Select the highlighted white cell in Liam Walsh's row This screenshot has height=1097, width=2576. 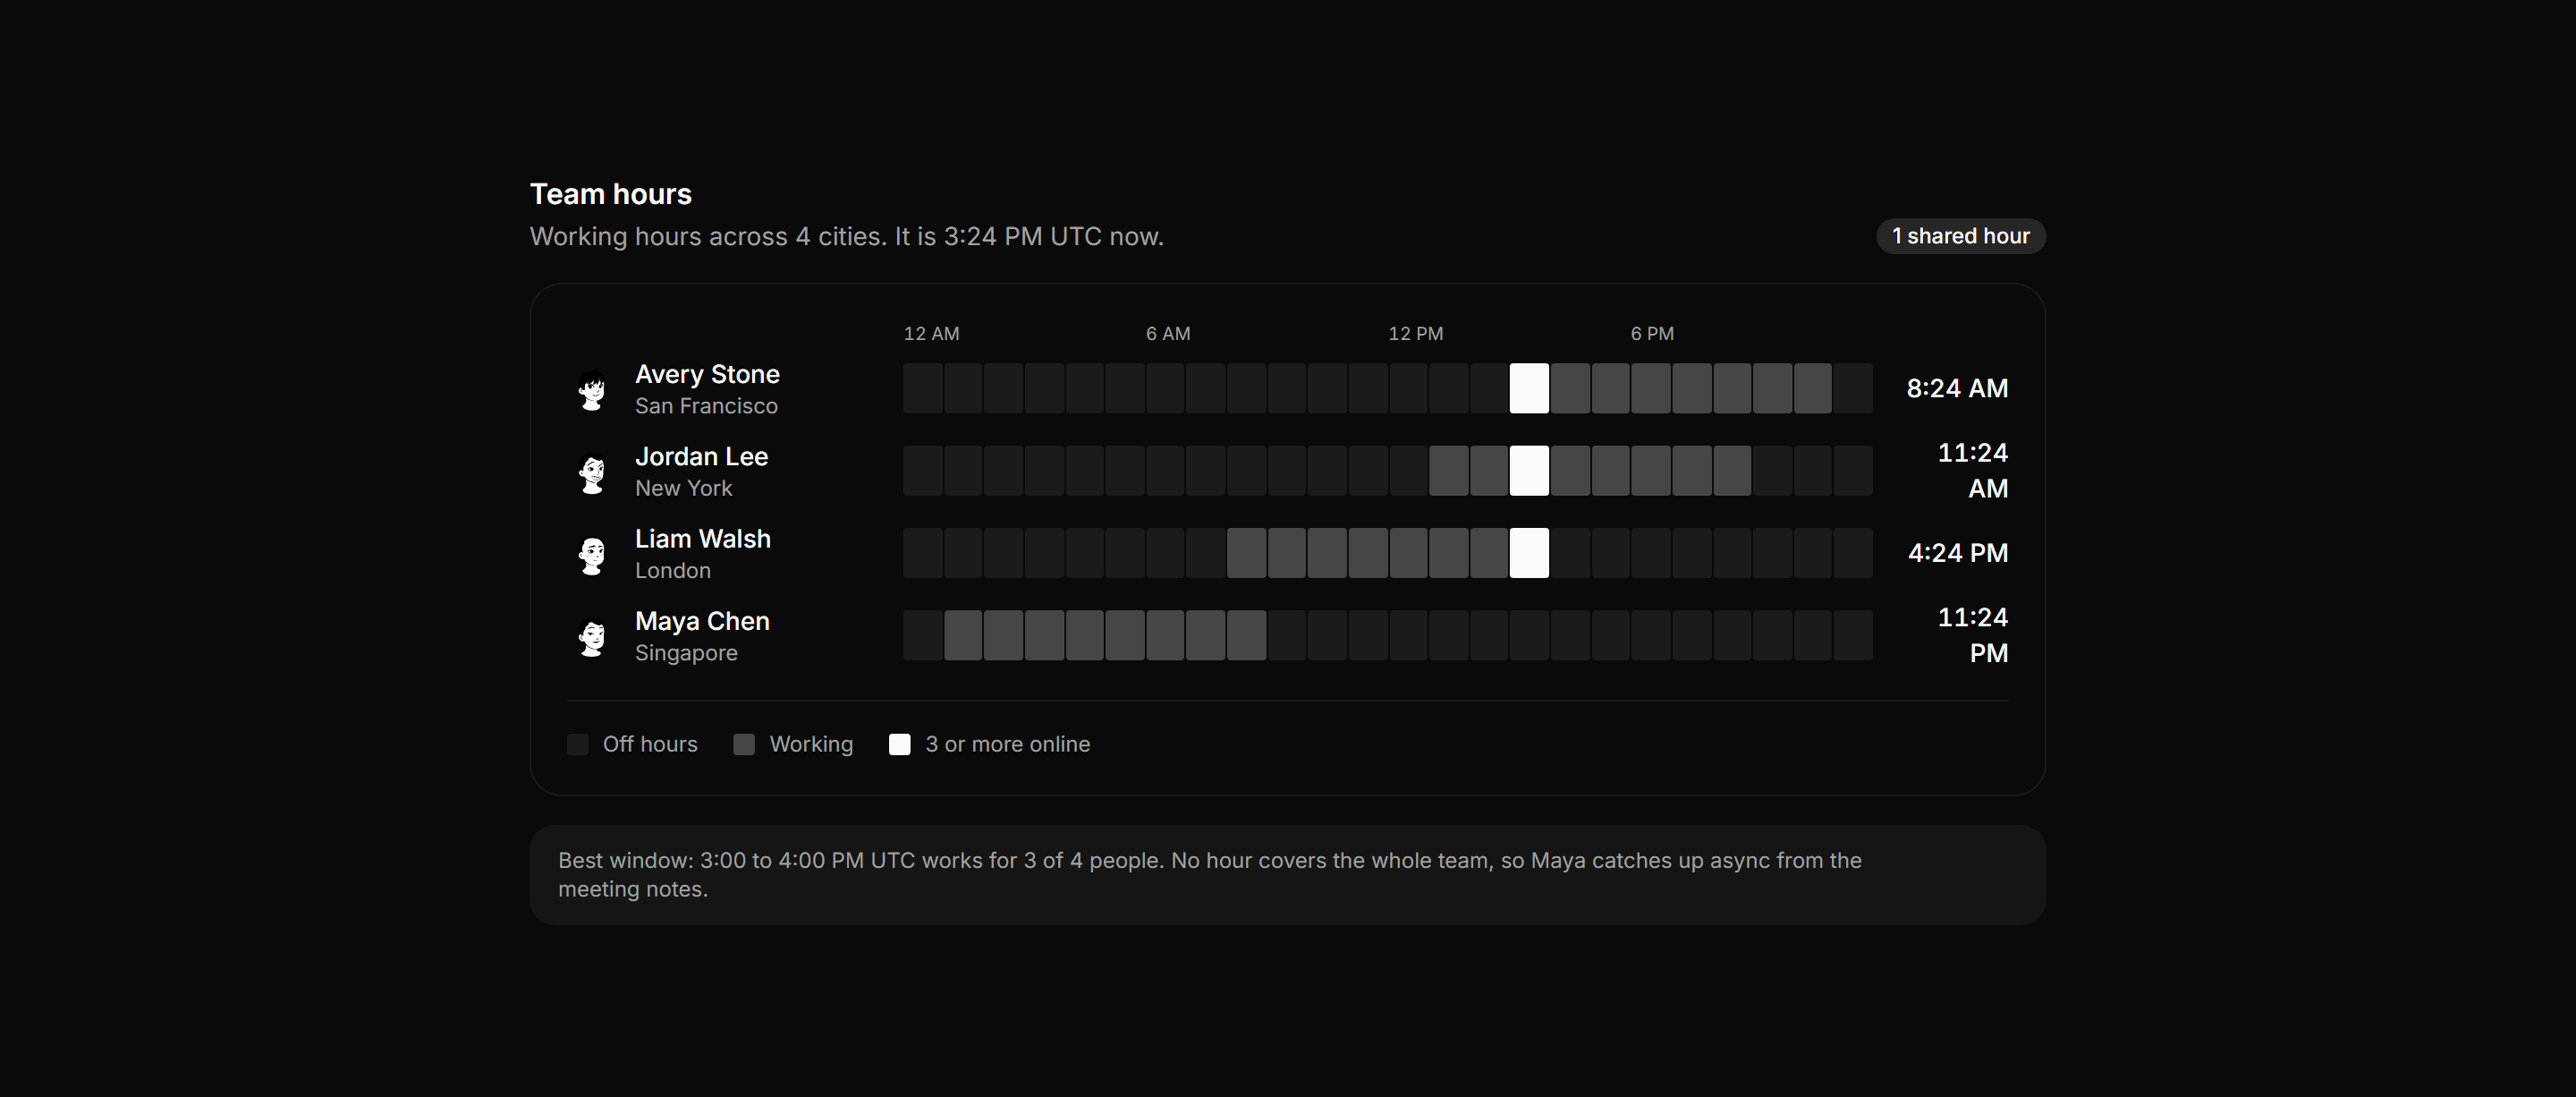1529,553
